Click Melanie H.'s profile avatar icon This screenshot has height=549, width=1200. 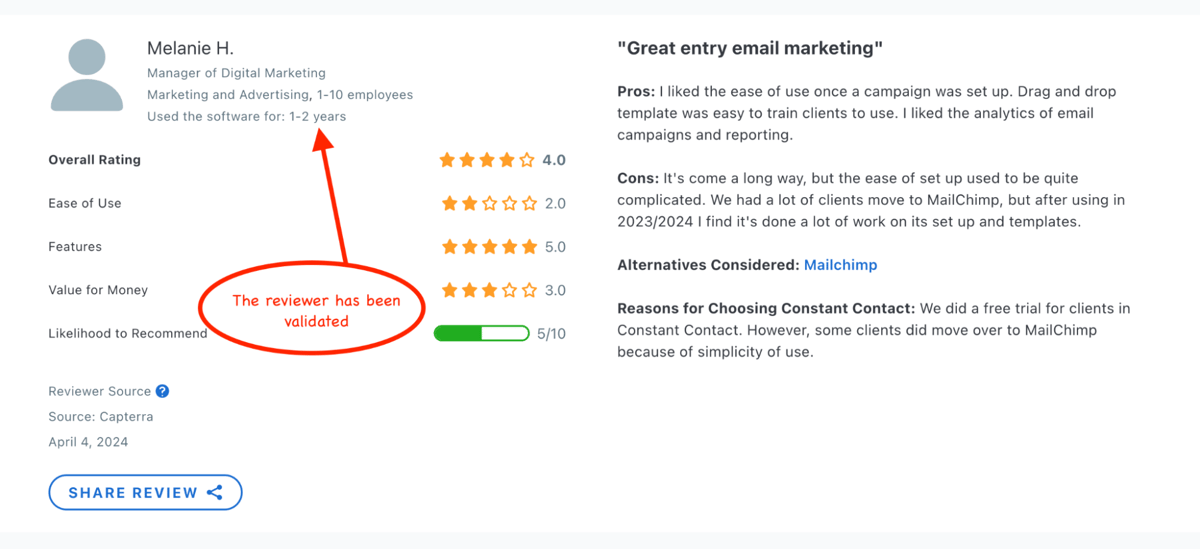[87, 75]
